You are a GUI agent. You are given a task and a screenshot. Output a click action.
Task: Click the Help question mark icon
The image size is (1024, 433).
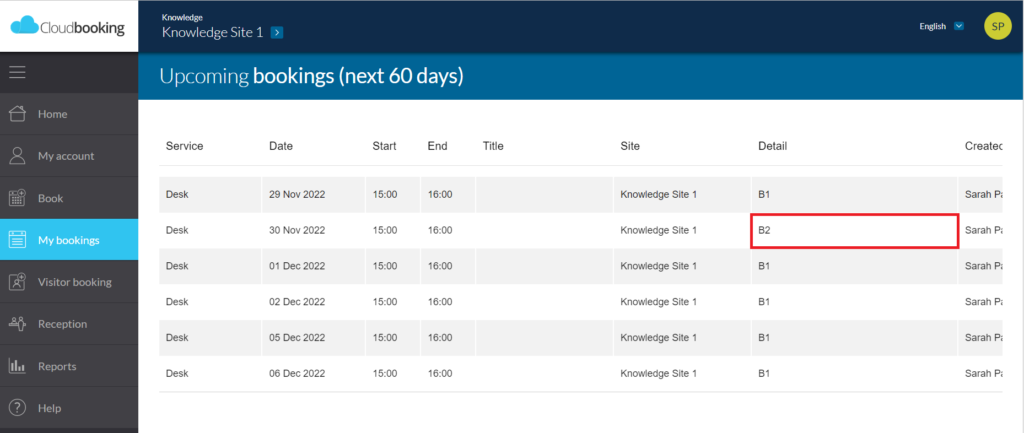[17, 408]
